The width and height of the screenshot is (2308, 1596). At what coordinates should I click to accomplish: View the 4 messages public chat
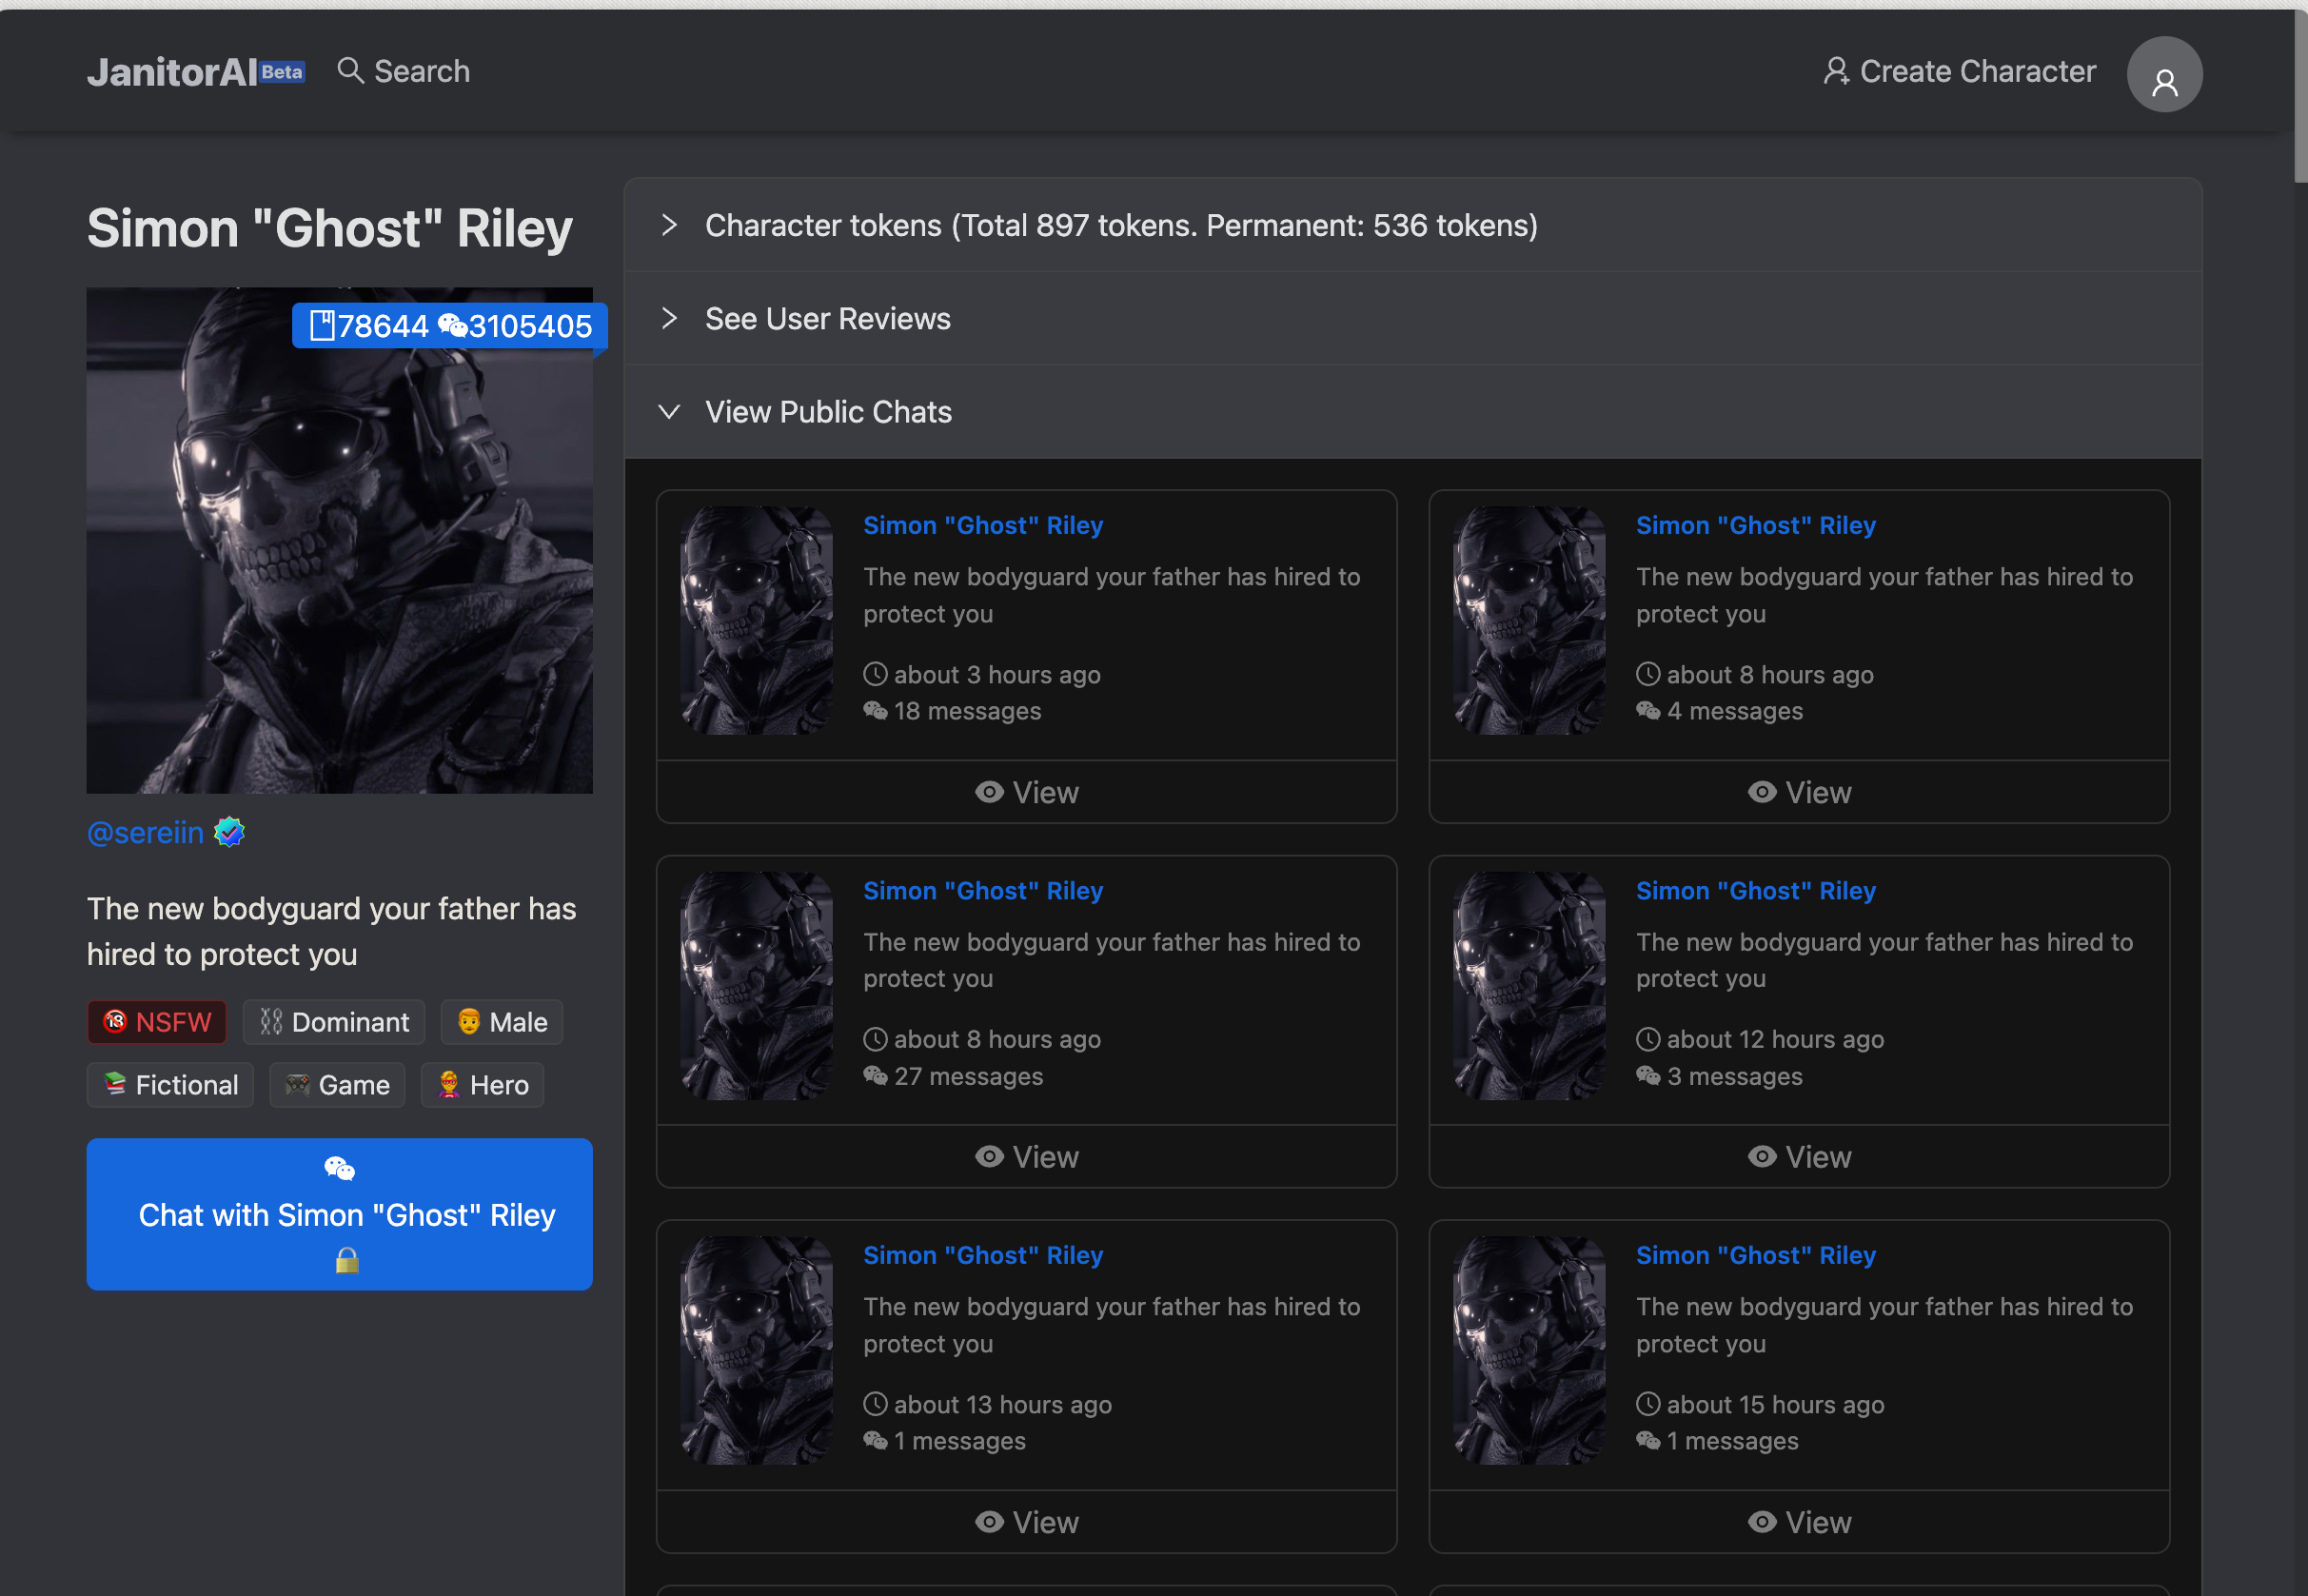pyautogui.click(x=1799, y=792)
